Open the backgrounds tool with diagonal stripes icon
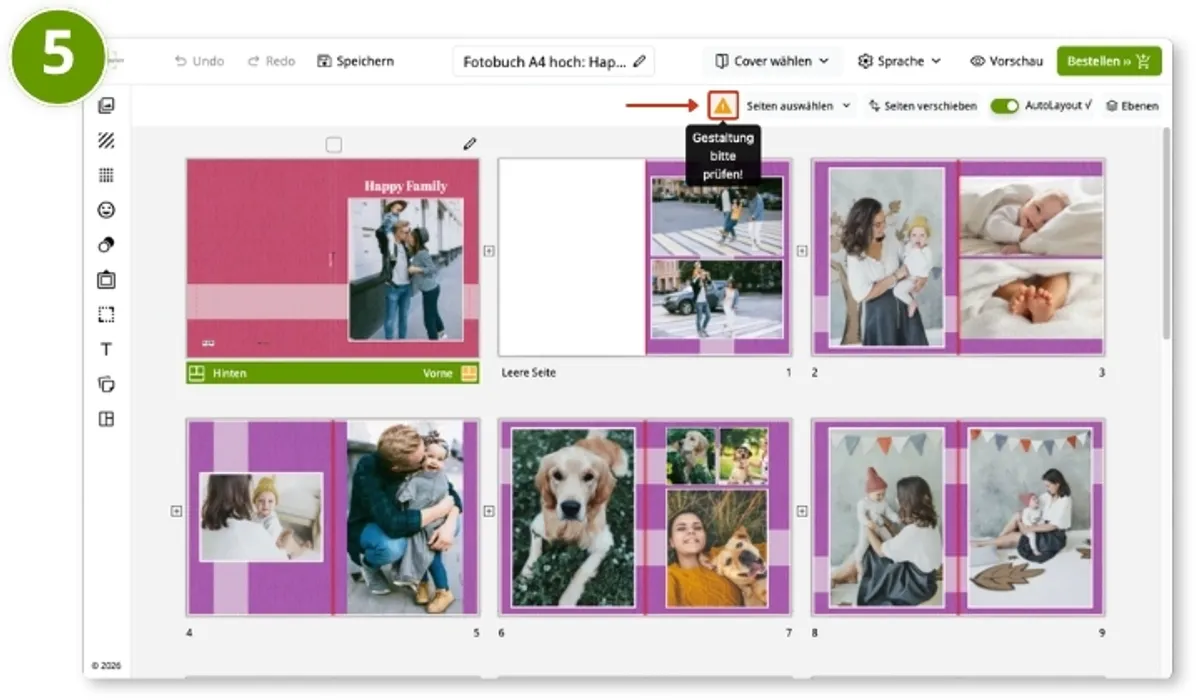The width and height of the screenshot is (1200, 700). [x=106, y=141]
